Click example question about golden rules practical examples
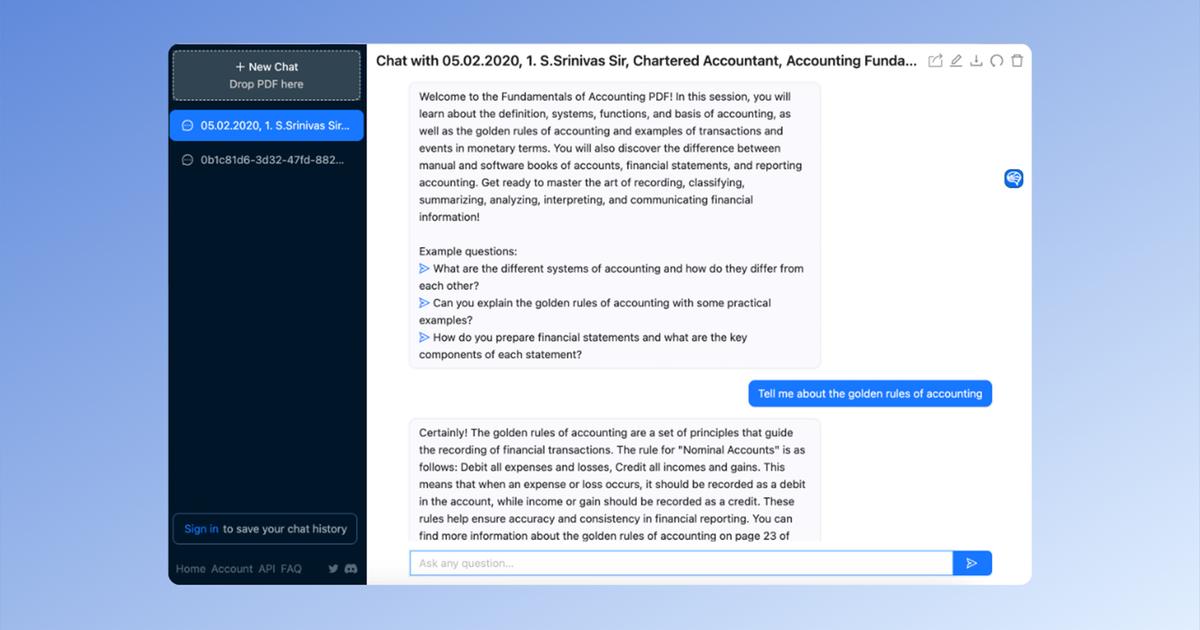1200x630 pixels. pyautogui.click(x=595, y=311)
